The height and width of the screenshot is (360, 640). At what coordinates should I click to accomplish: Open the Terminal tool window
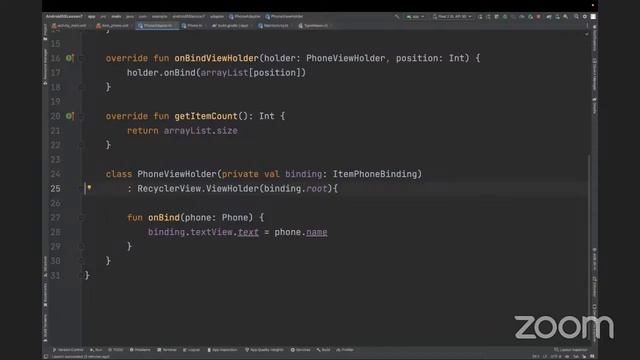(167, 350)
